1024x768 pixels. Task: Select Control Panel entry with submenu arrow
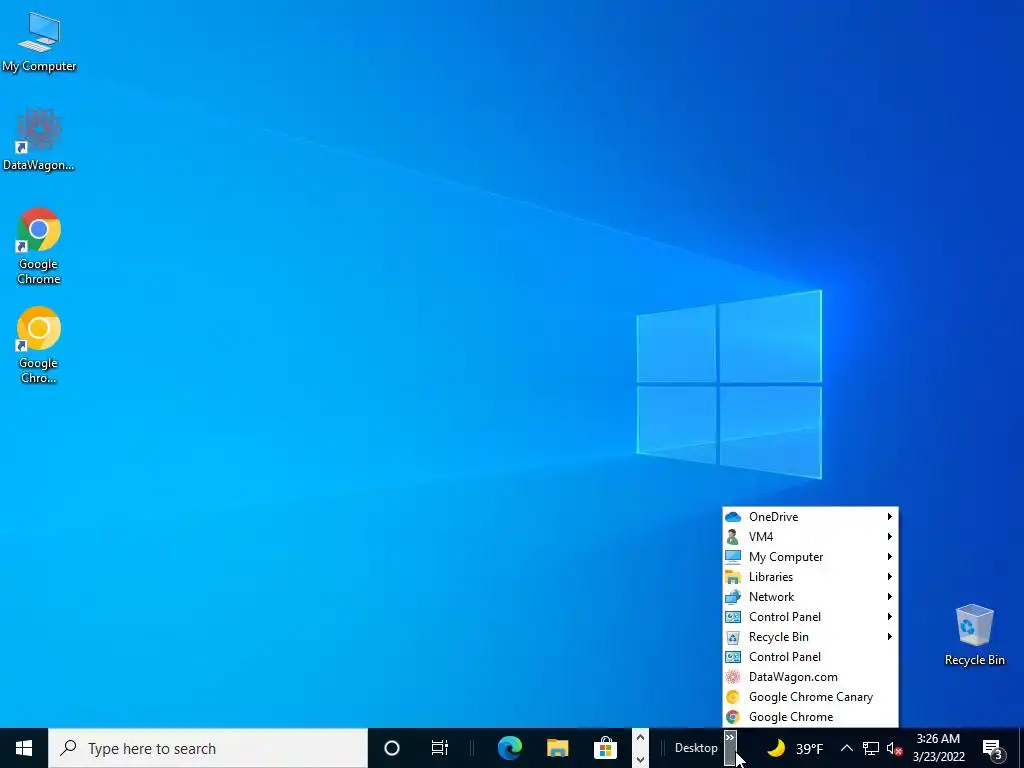pyautogui.click(x=810, y=617)
